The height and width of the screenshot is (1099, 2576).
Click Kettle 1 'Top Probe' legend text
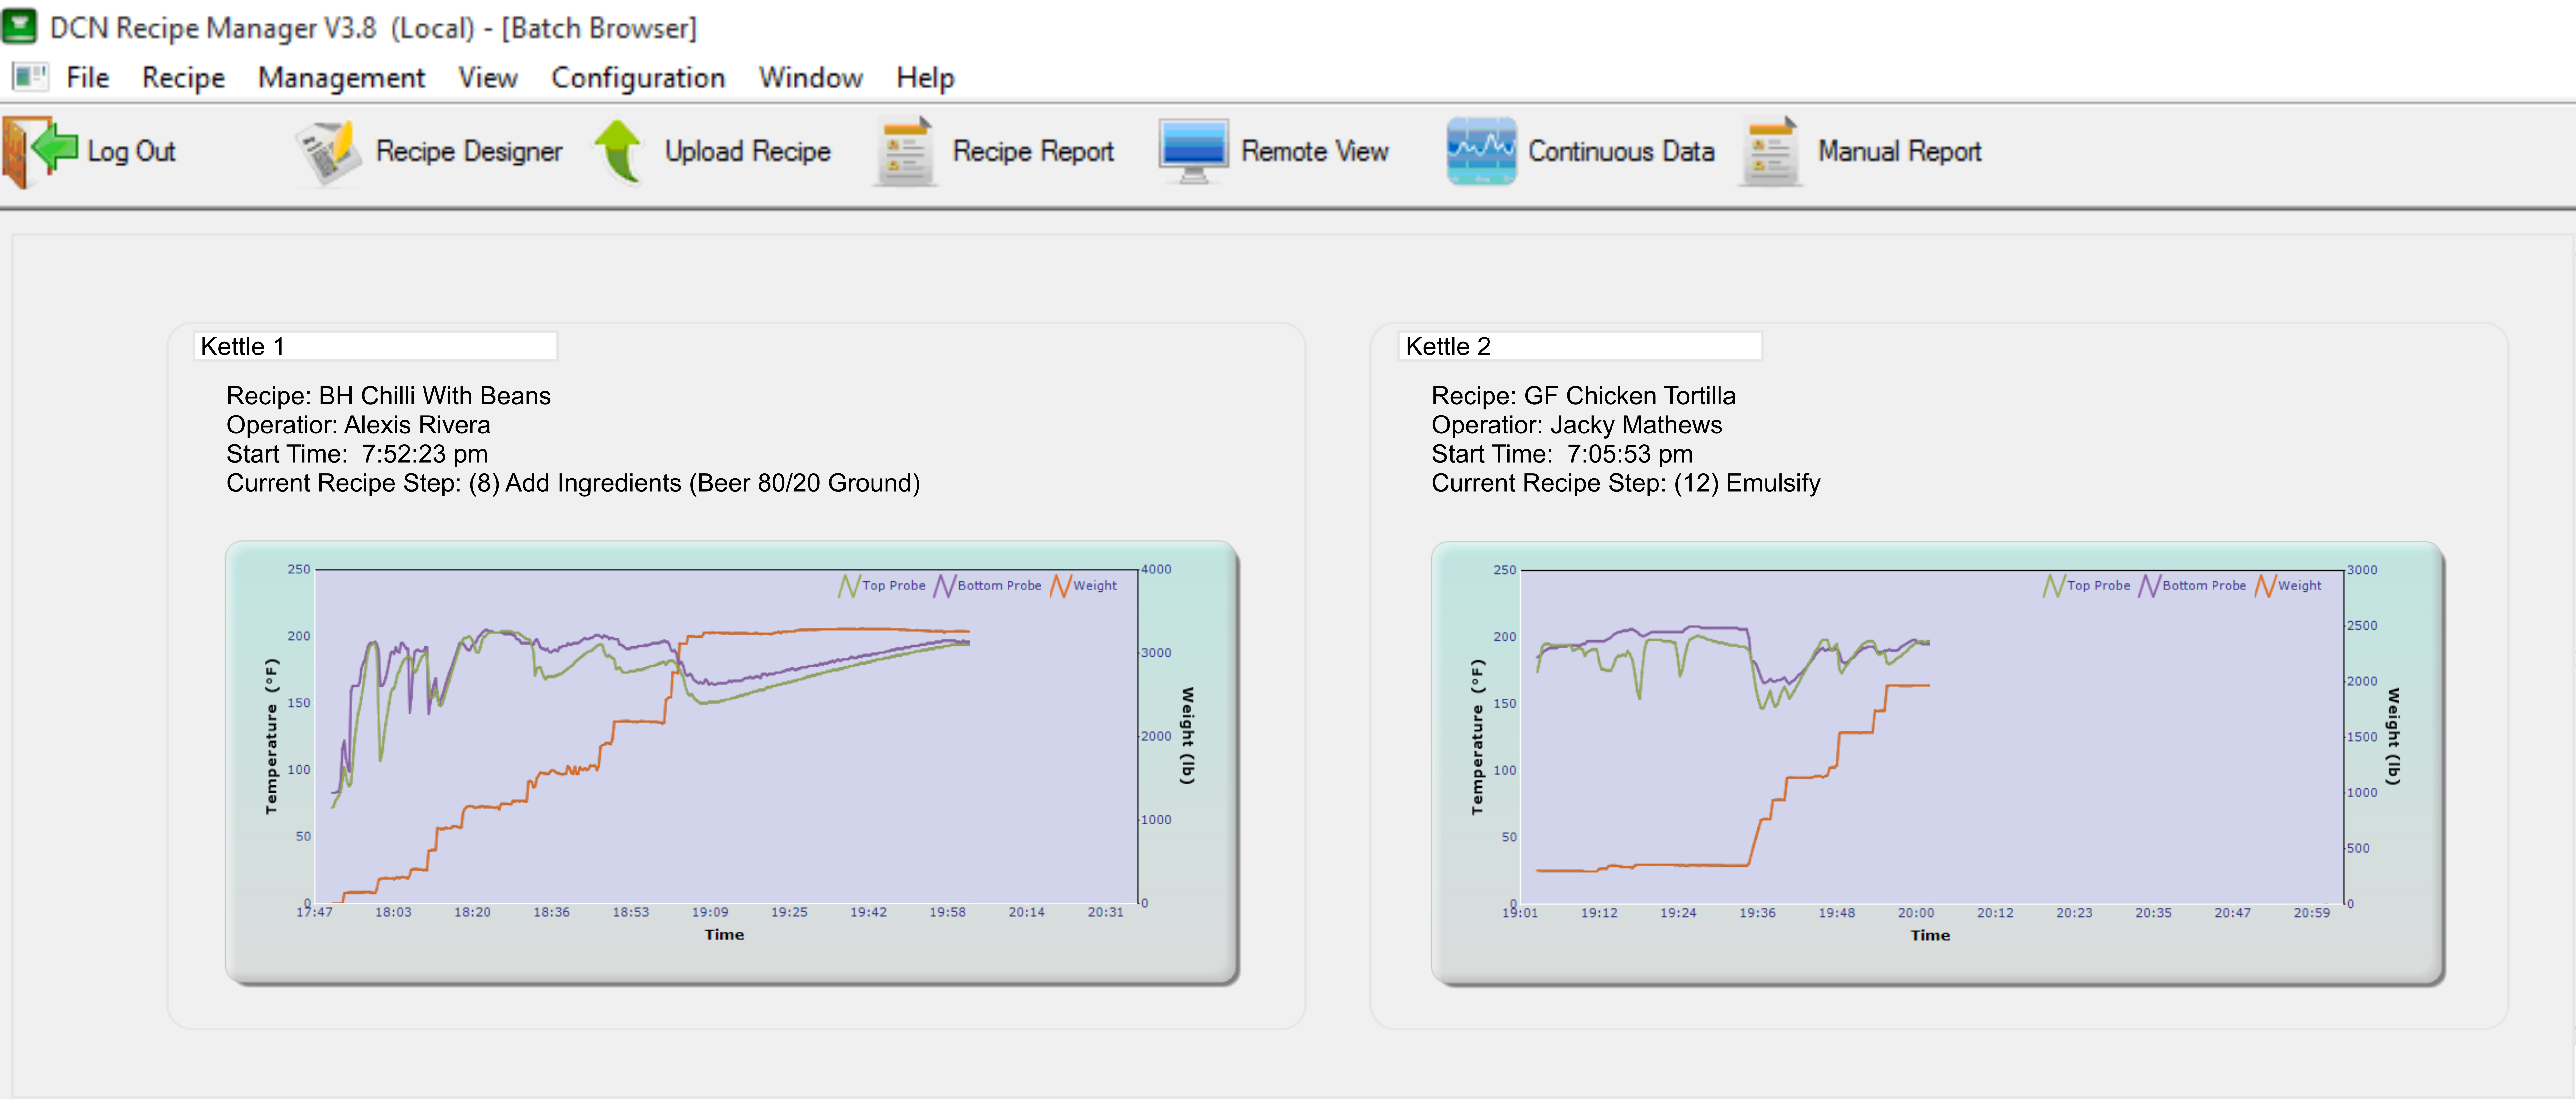point(894,586)
